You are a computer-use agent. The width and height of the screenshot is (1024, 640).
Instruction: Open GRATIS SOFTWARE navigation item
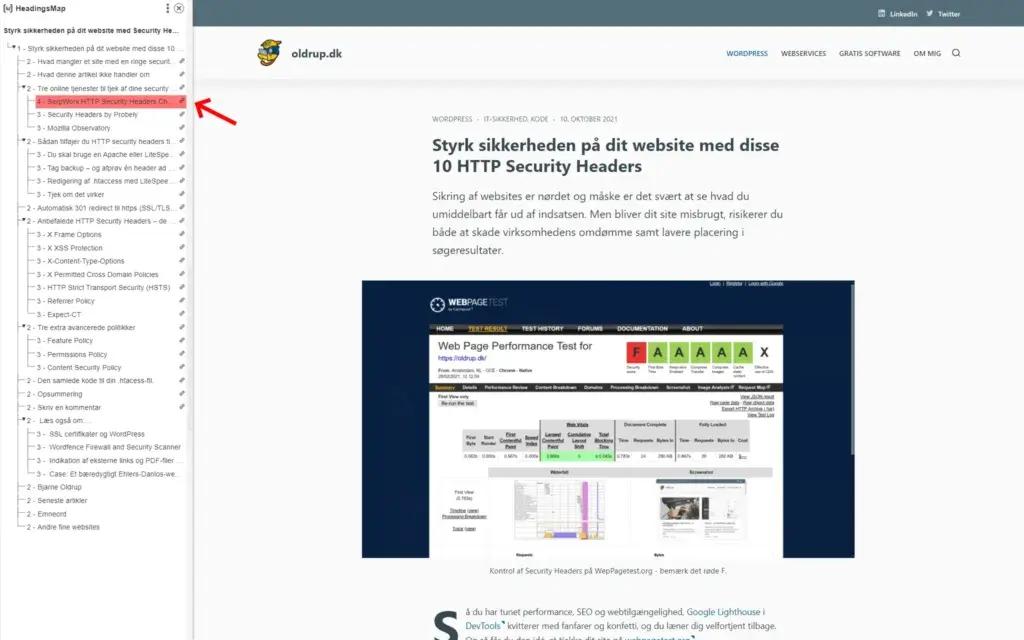(869, 54)
